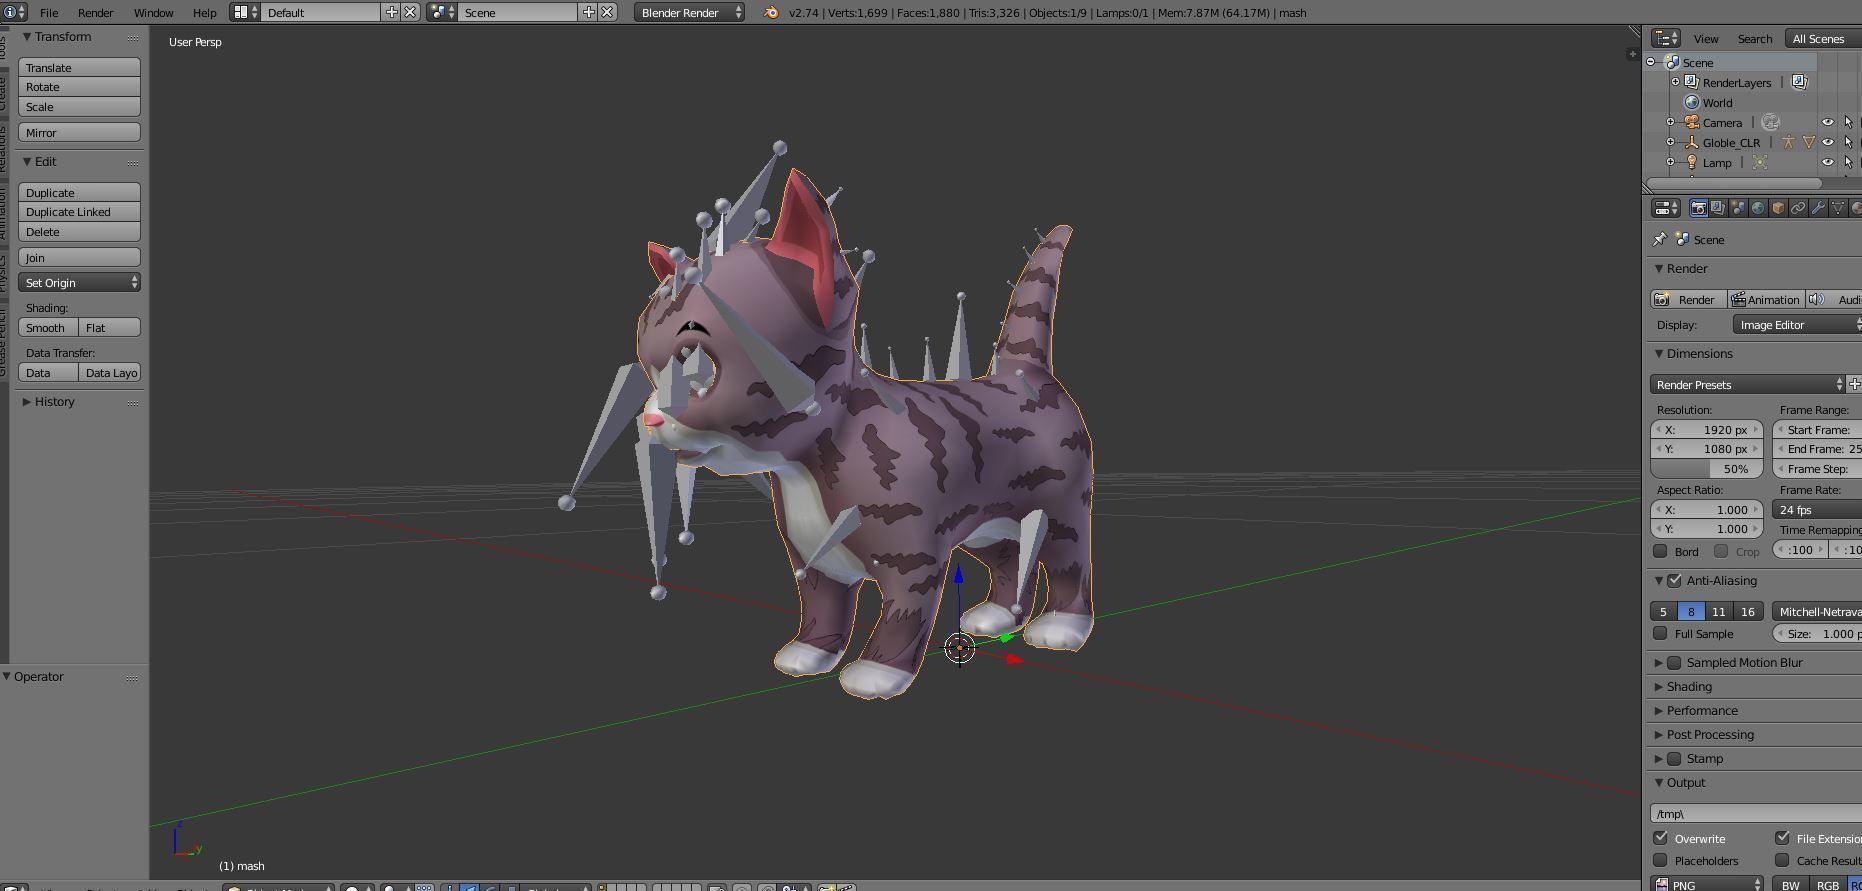This screenshot has width=1862, height=891.
Task: Open the All Scenes outliner display dropdown
Action: click(x=1824, y=38)
